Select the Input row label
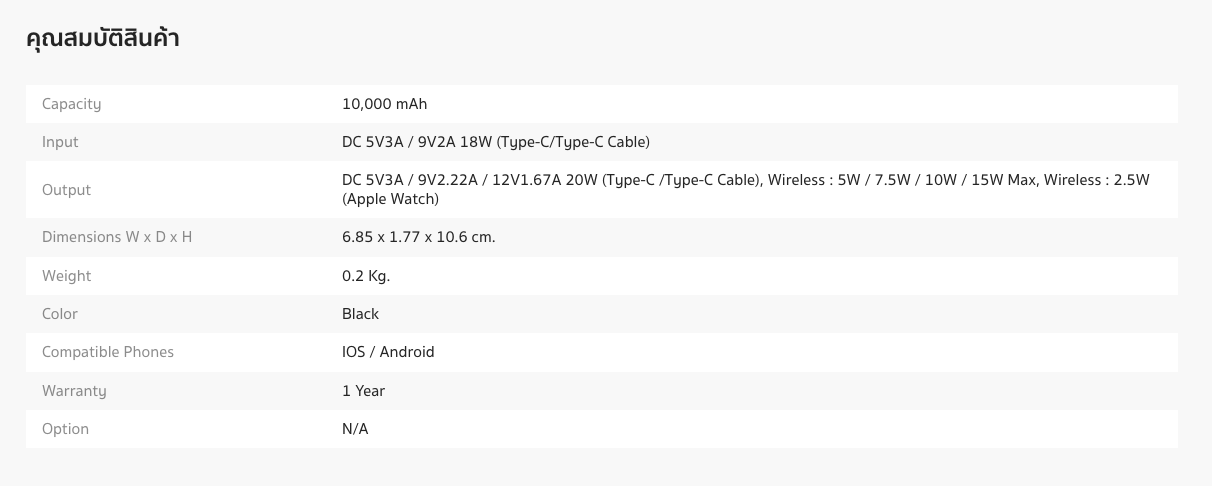Image resolution: width=1212 pixels, height=486 pixels. click(x=60, y=142)
